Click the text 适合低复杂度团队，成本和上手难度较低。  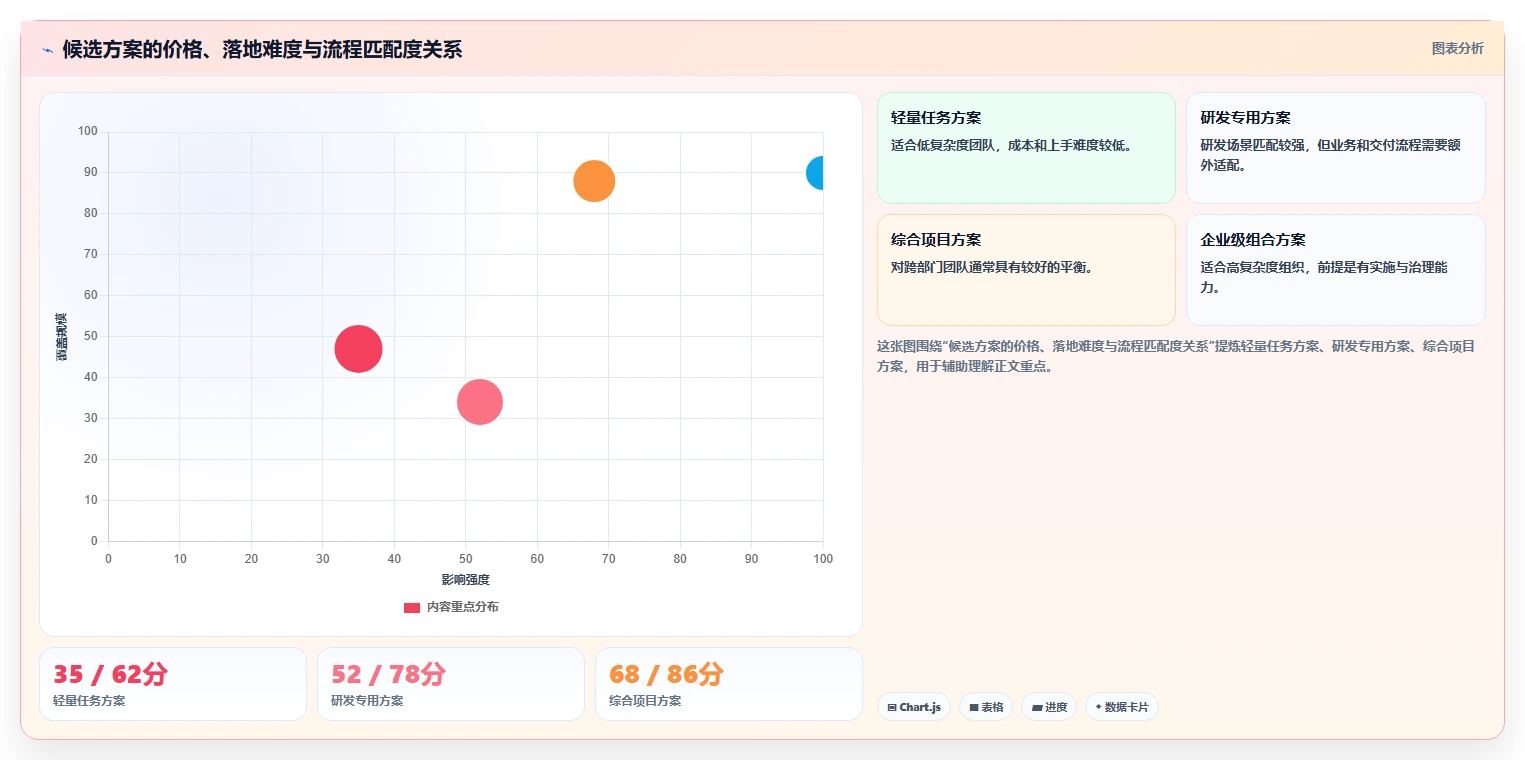click(x=1011, y=145)
